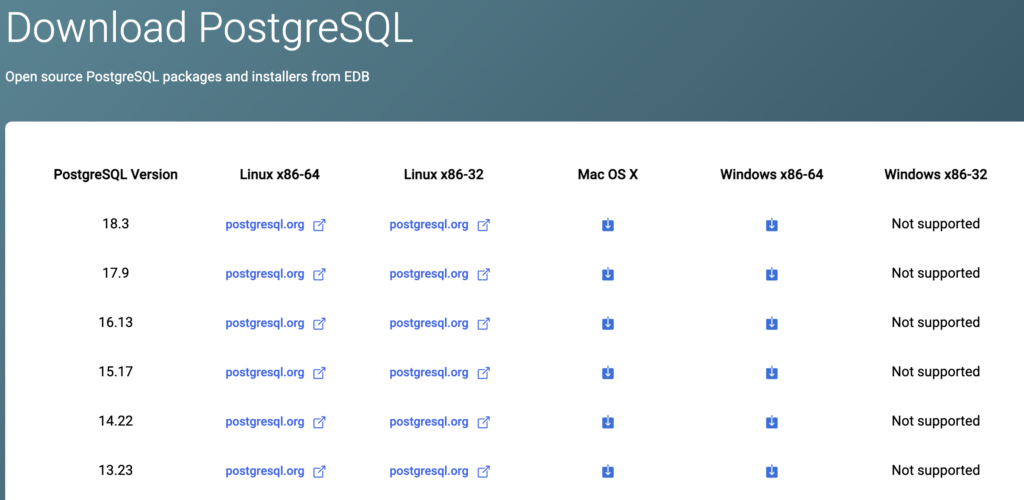
Task: Open postgresql.org link for 18.3 Linux x86-64
Action: (265, 225)
